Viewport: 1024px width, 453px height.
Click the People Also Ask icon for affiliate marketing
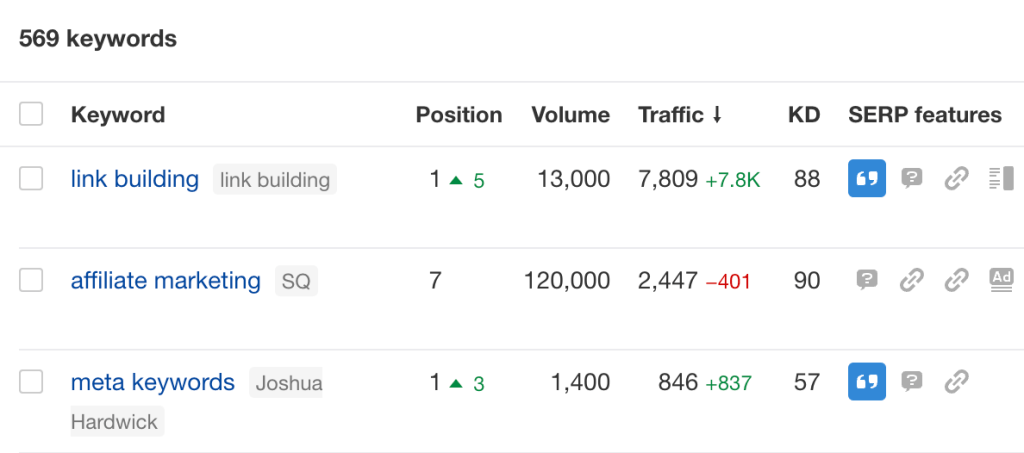pyautogui.click(x=867, y=280)
